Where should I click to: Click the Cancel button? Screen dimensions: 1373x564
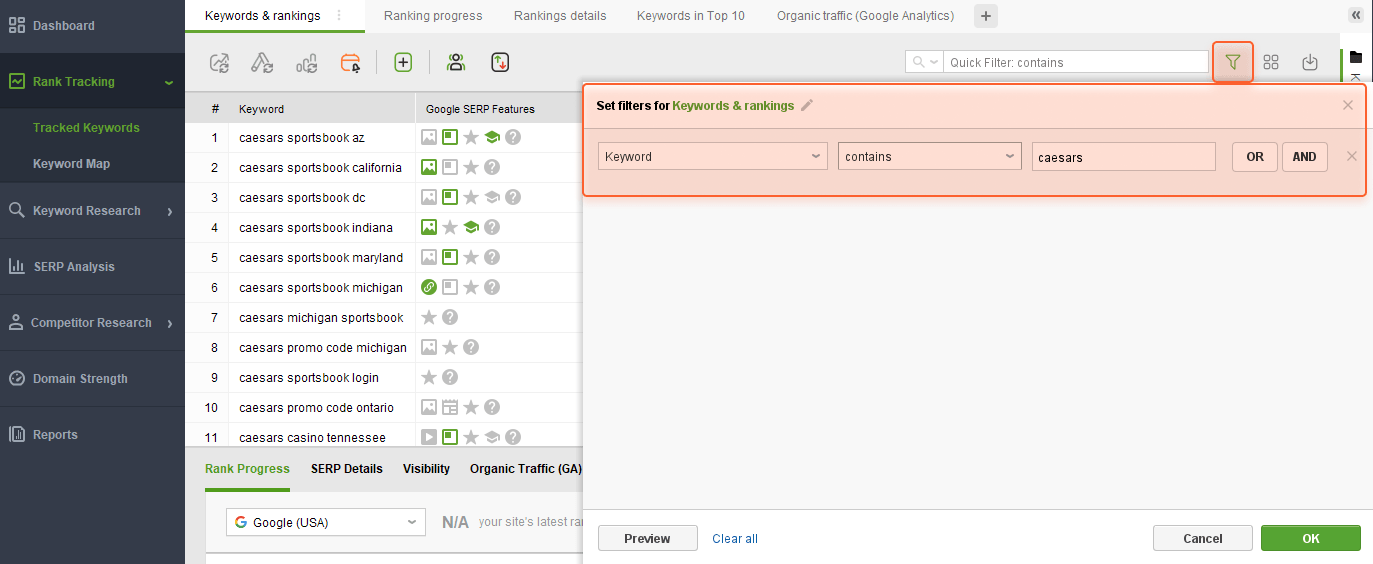coord(1203,538)
